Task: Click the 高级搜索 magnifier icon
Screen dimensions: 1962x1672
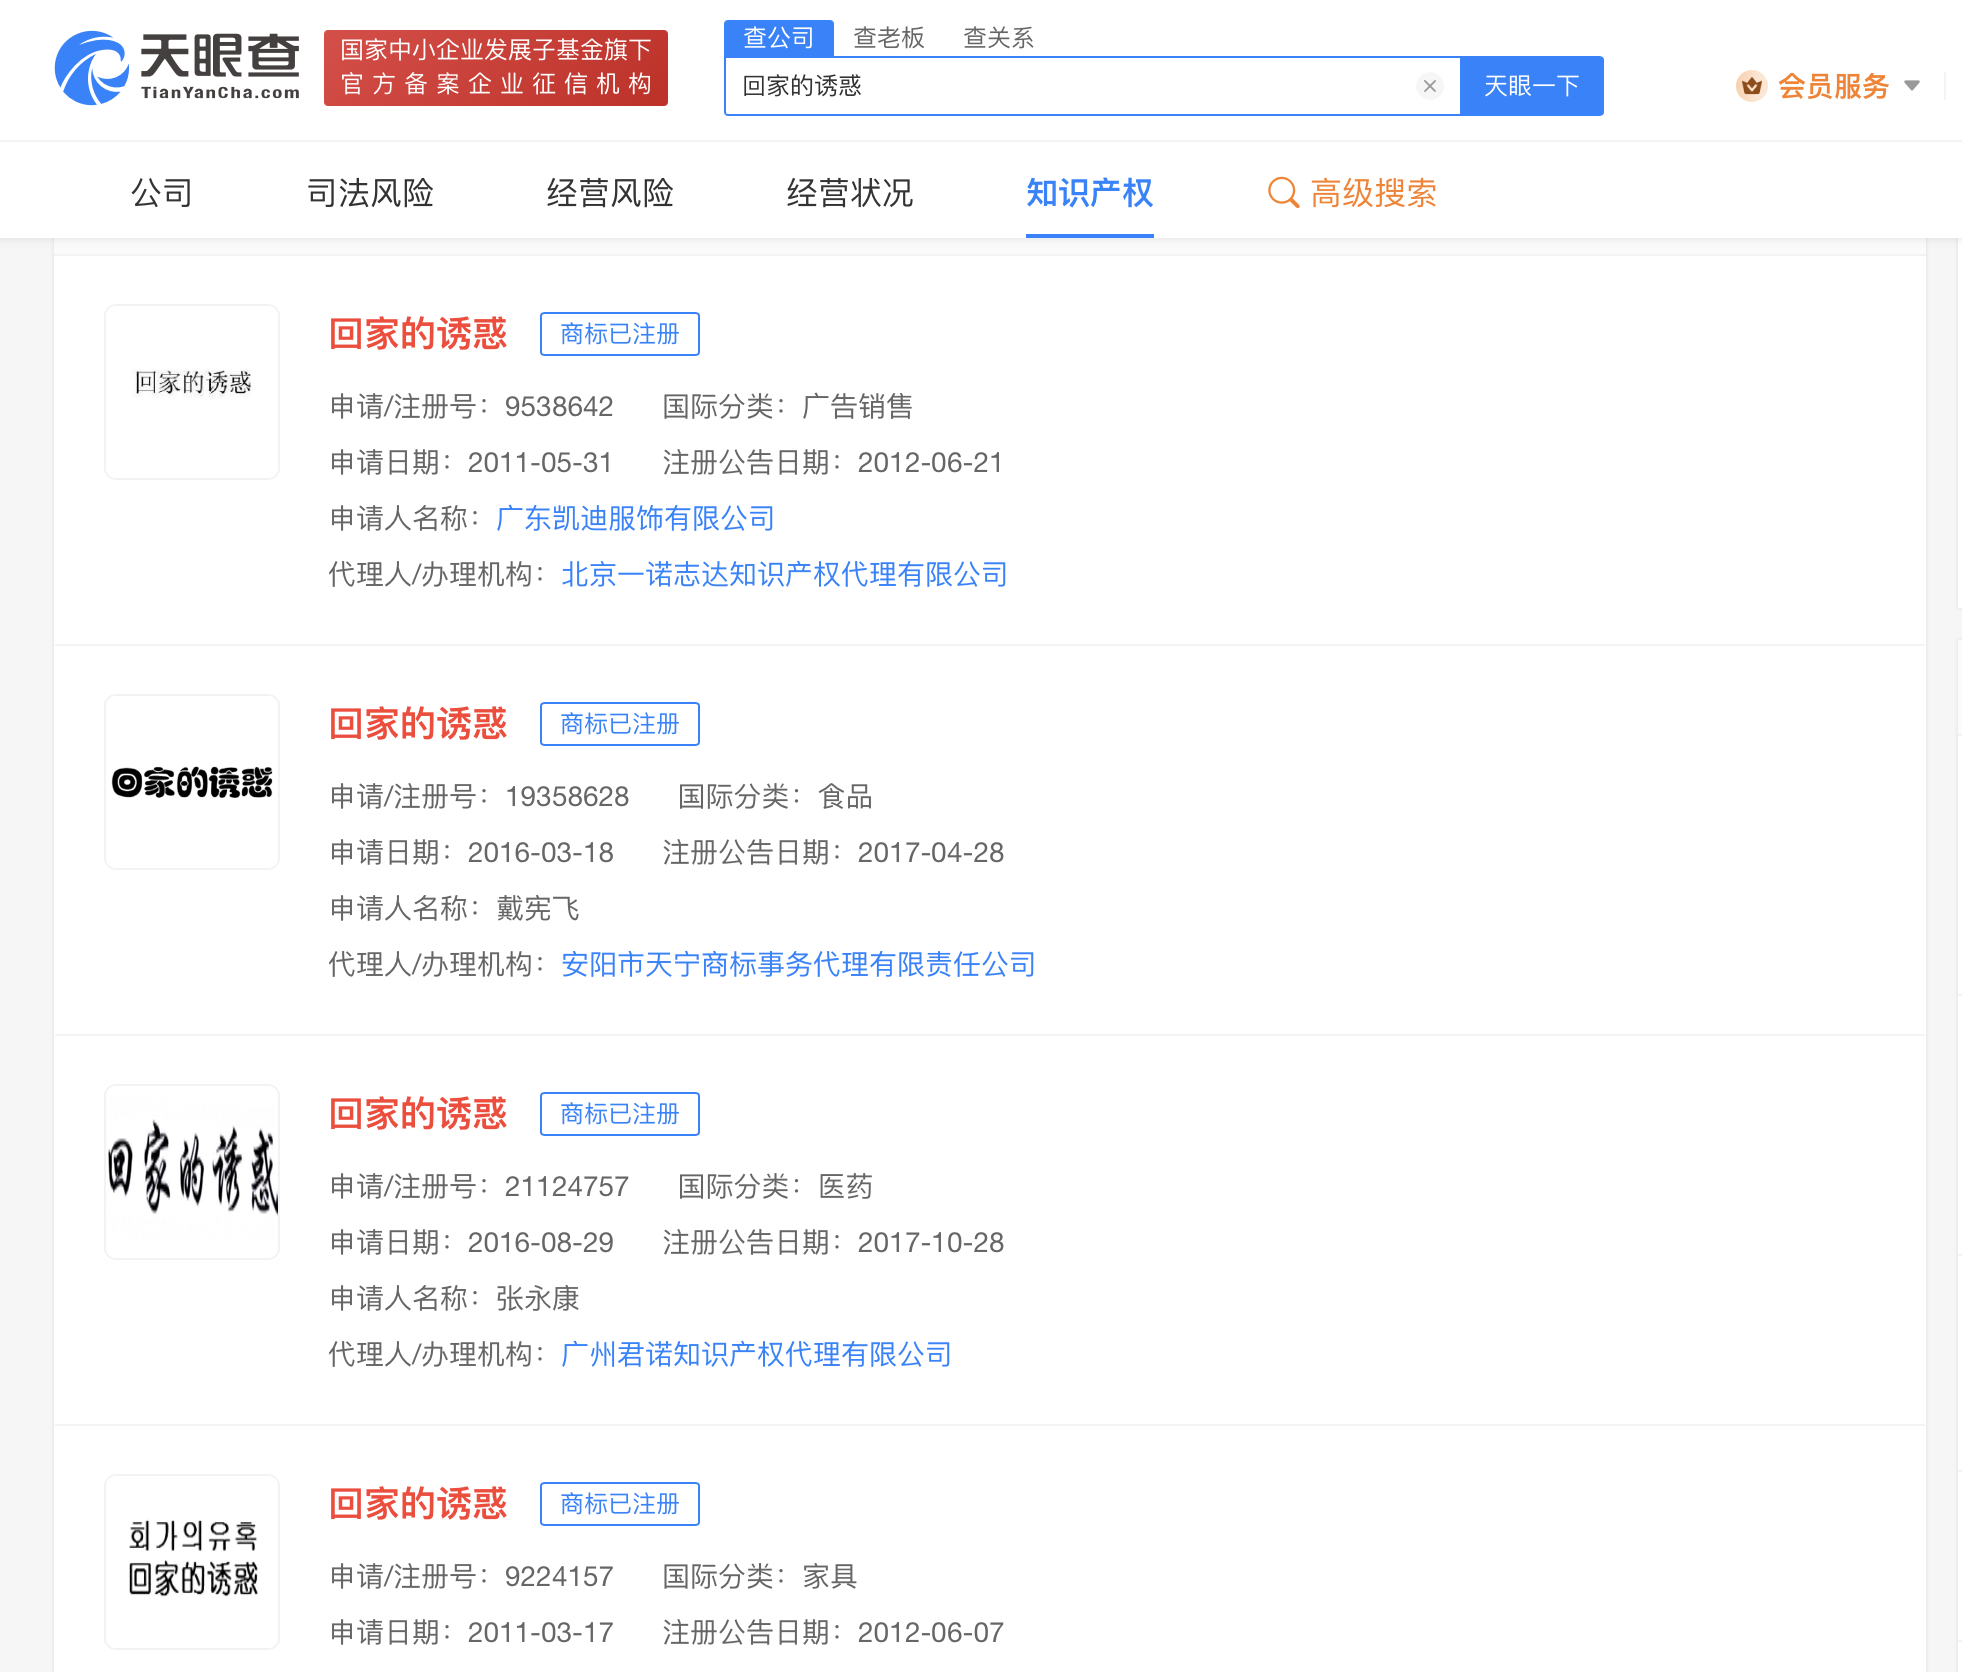Action: pyautogui.click(x=1283, y=192)
